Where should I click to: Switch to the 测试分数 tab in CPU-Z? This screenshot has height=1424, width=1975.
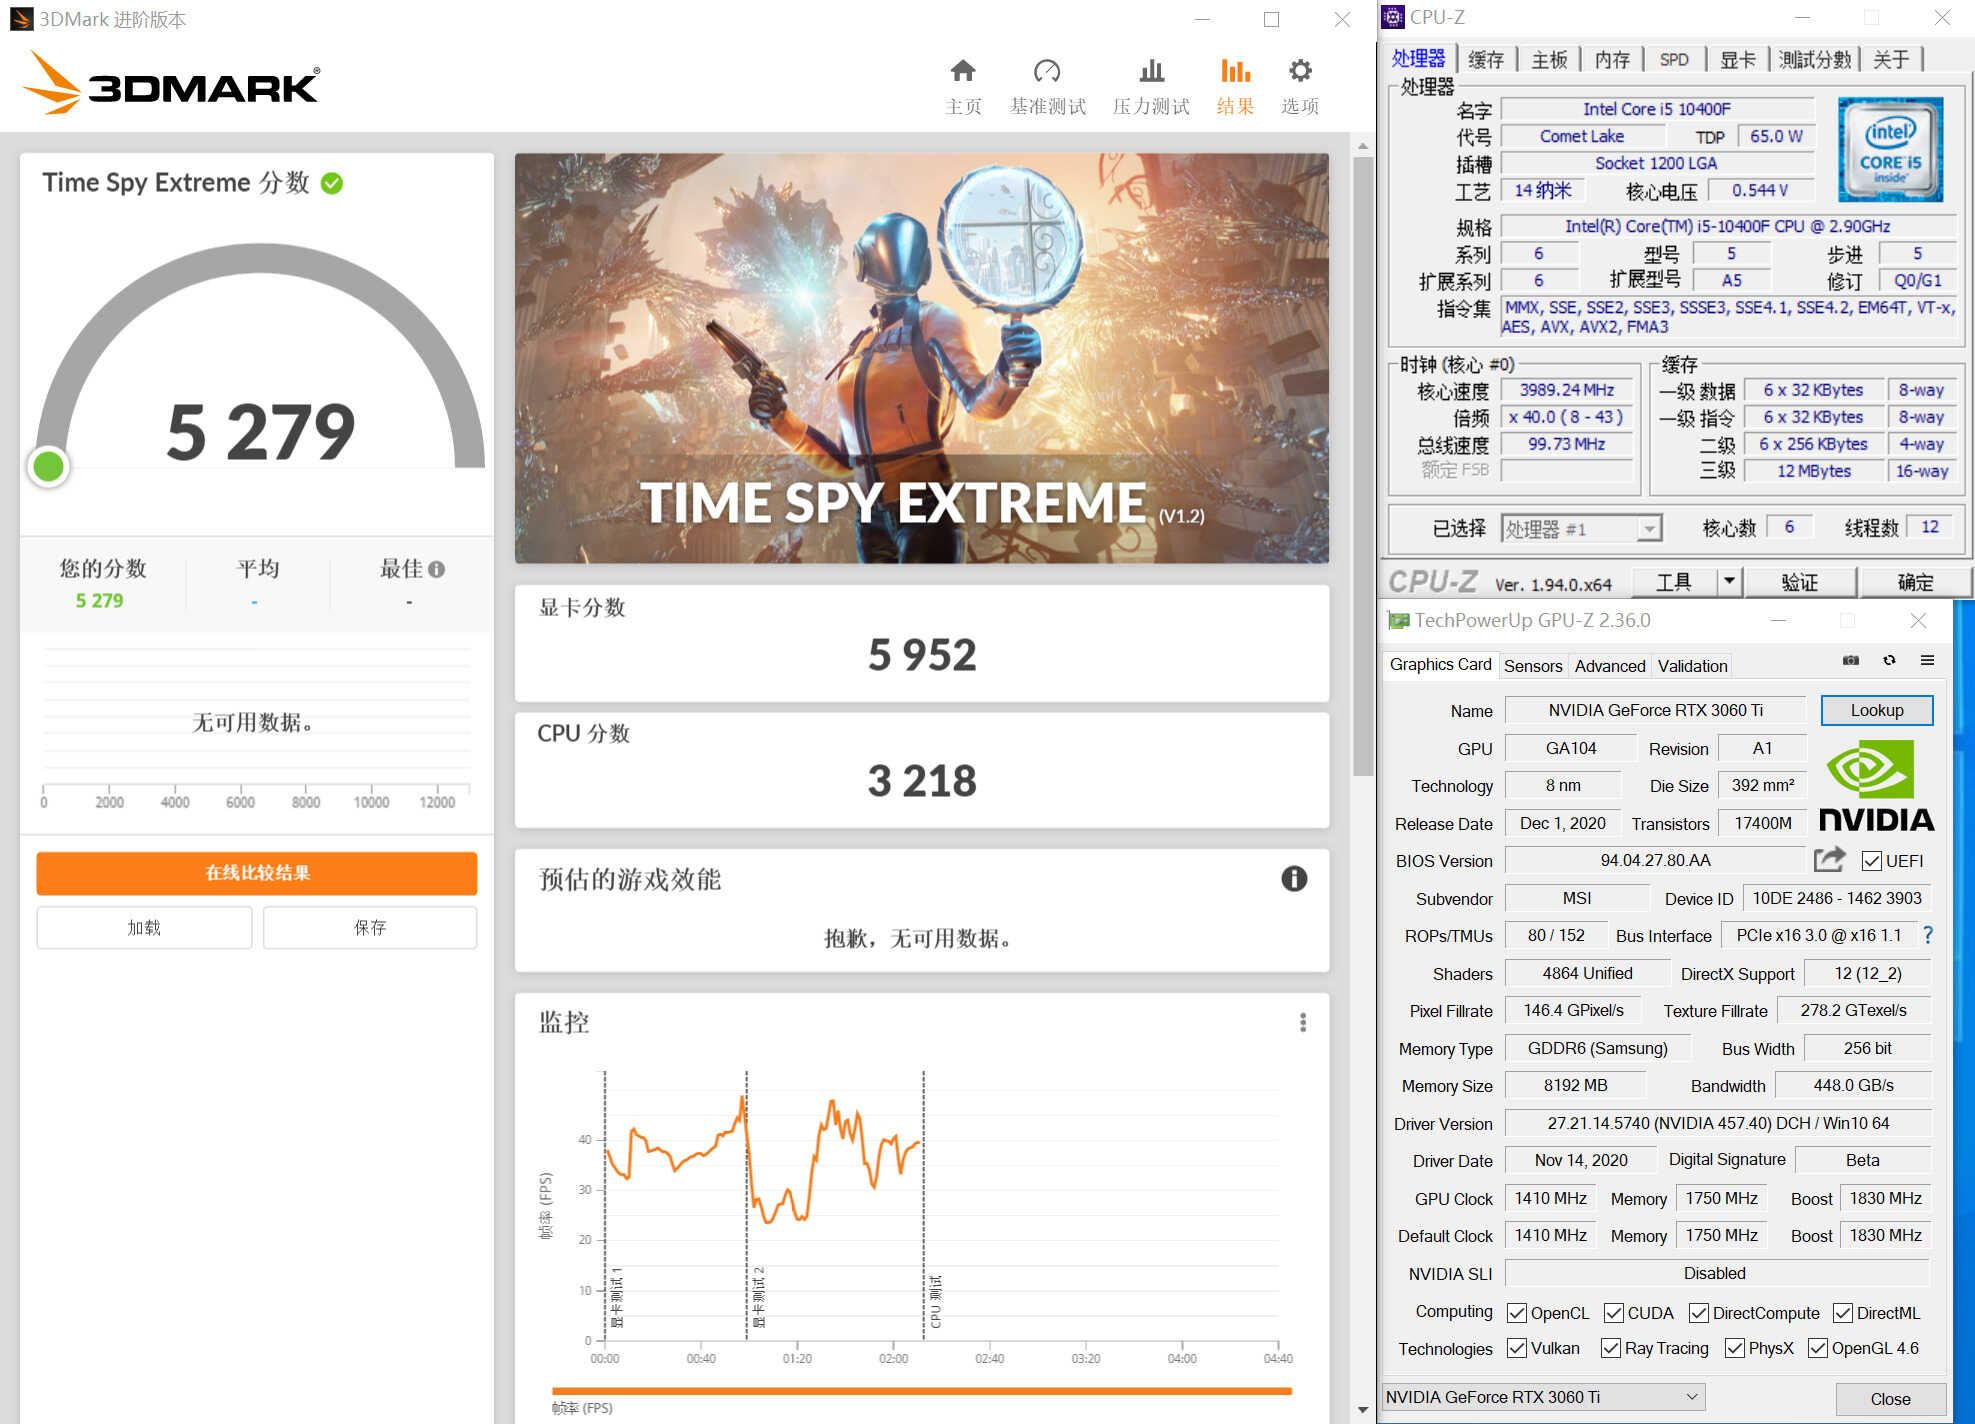(1815, 59)
